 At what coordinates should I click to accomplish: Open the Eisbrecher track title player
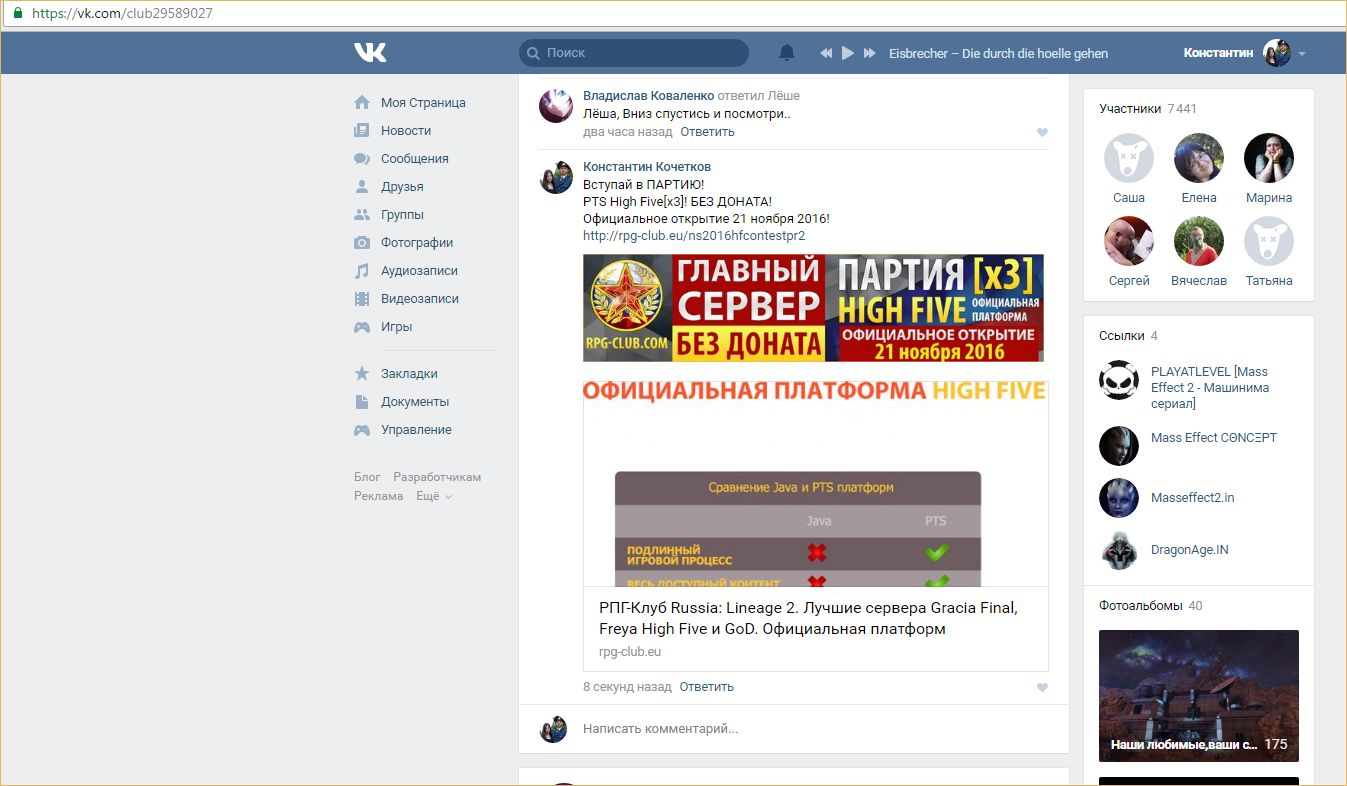click(x=998, y=53)
